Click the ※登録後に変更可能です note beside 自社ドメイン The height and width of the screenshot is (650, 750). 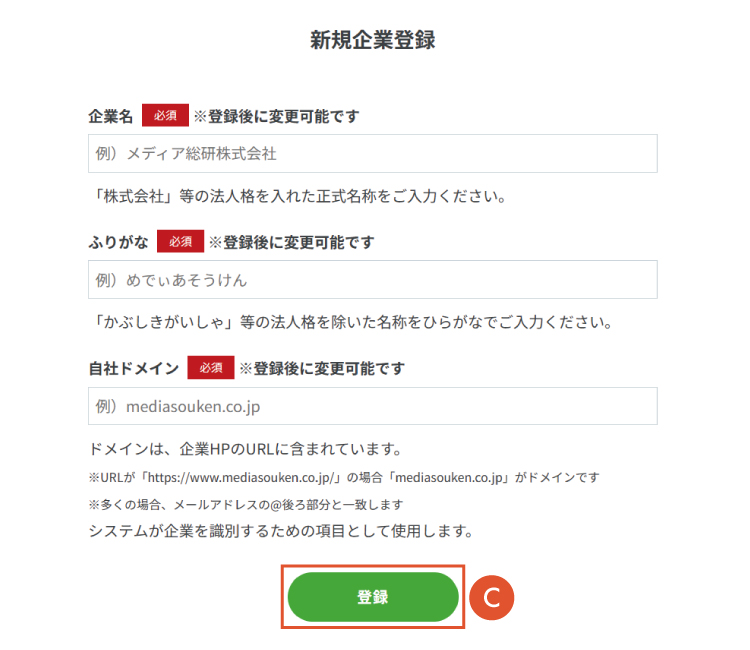[321, 369]
